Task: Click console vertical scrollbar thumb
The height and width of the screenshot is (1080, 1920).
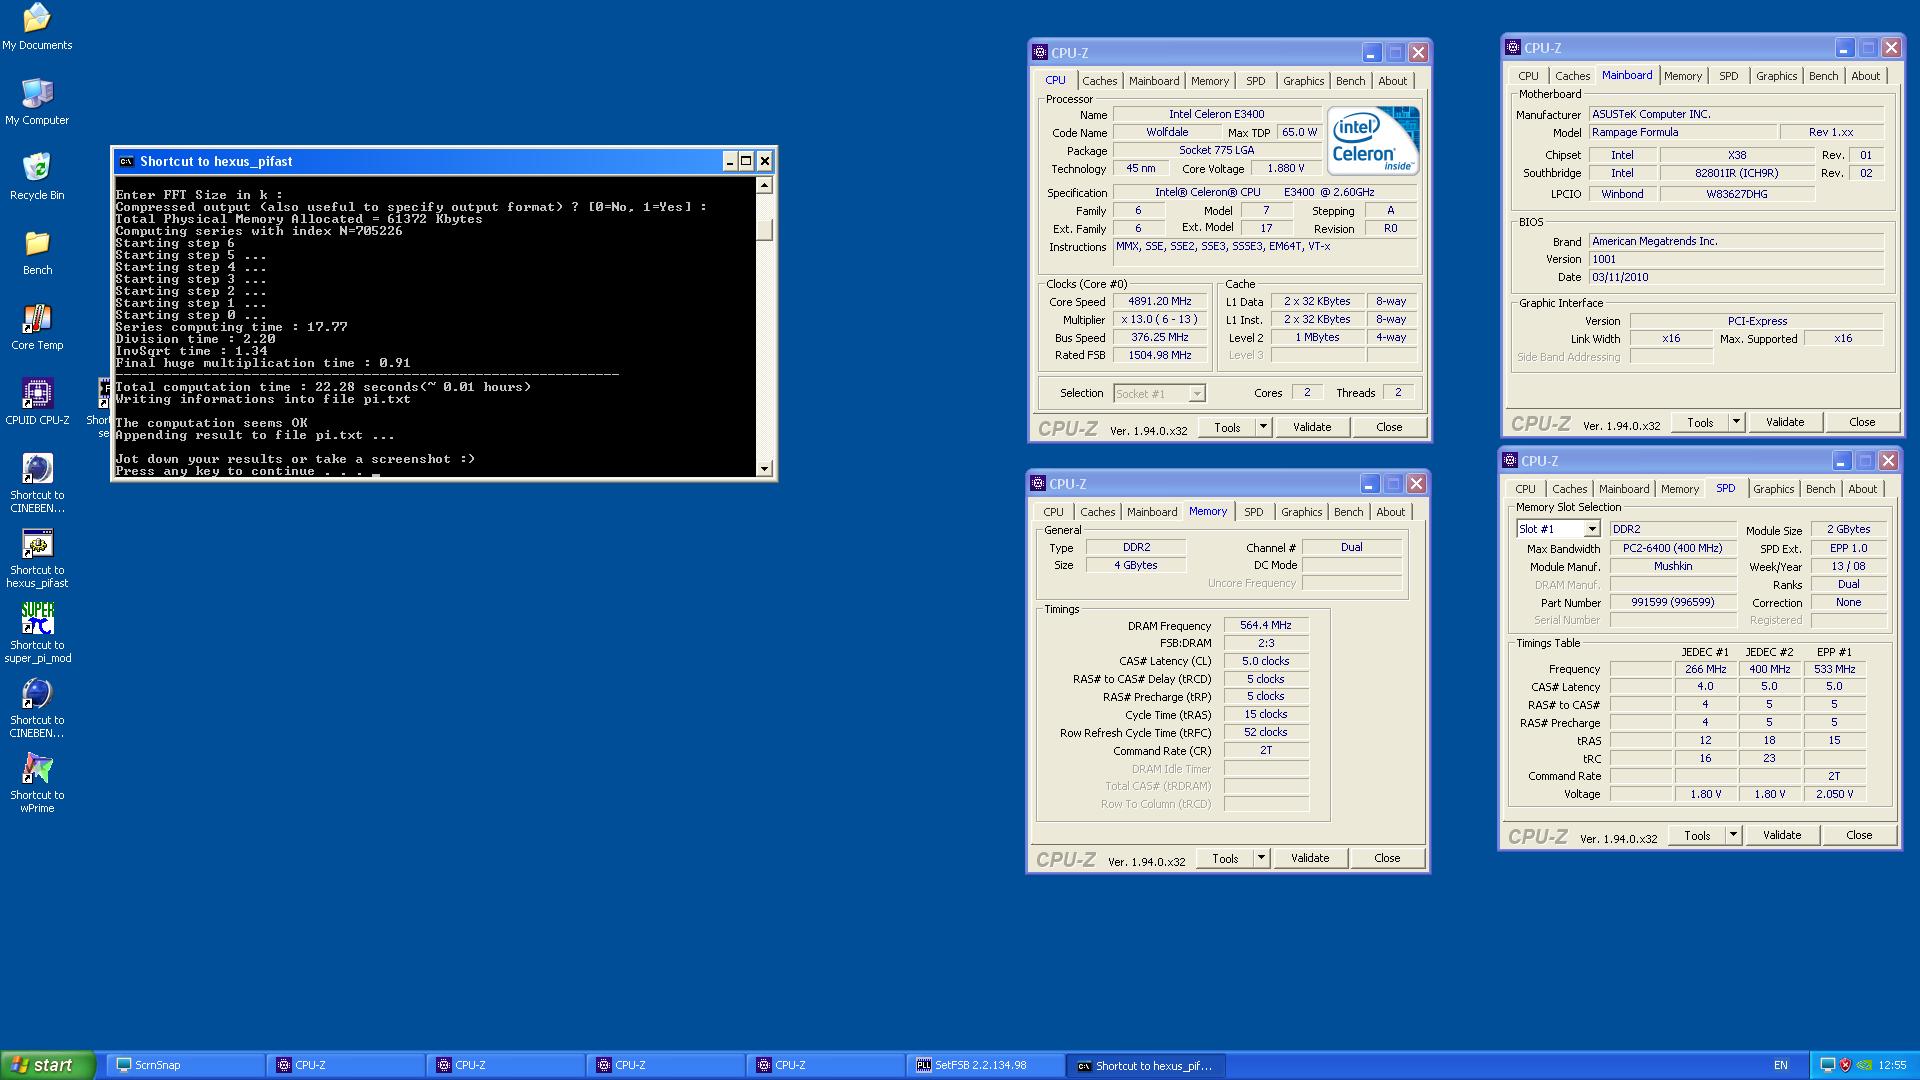Action: pos(765,230)
